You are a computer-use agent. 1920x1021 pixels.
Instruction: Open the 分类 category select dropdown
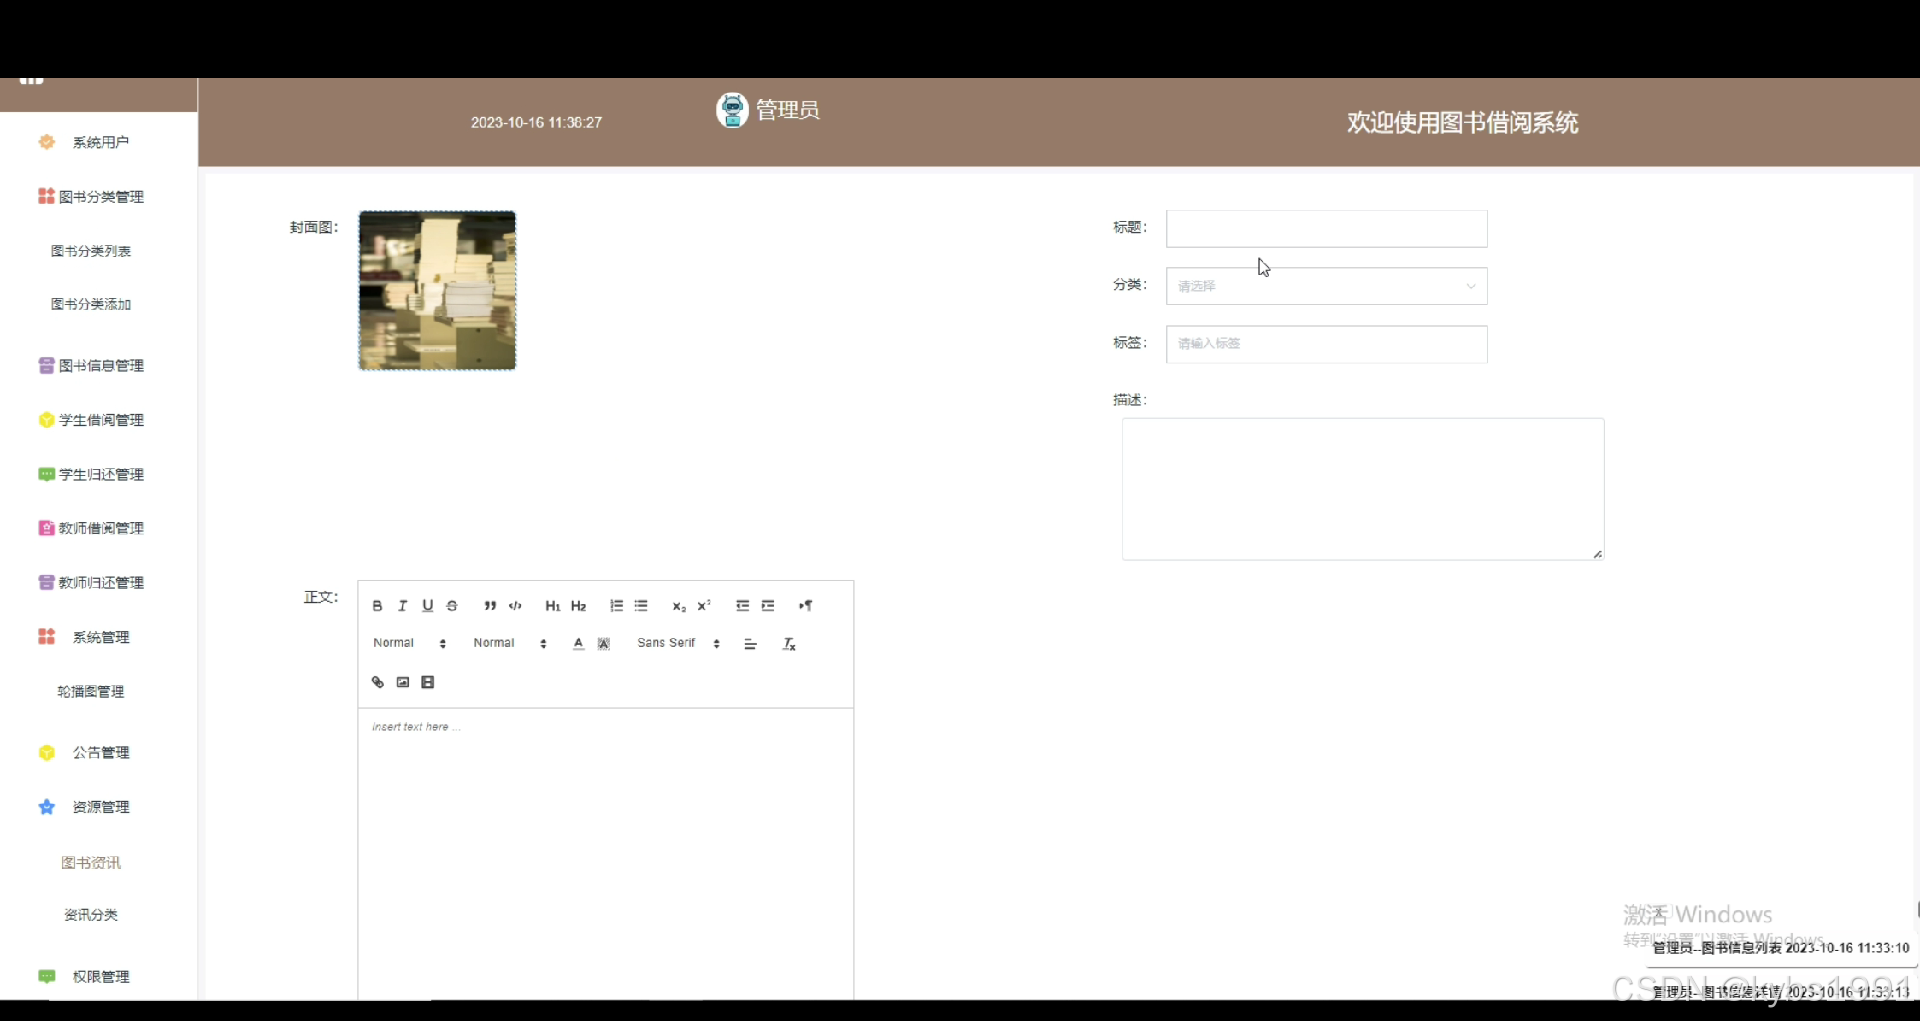point(1326,286)
